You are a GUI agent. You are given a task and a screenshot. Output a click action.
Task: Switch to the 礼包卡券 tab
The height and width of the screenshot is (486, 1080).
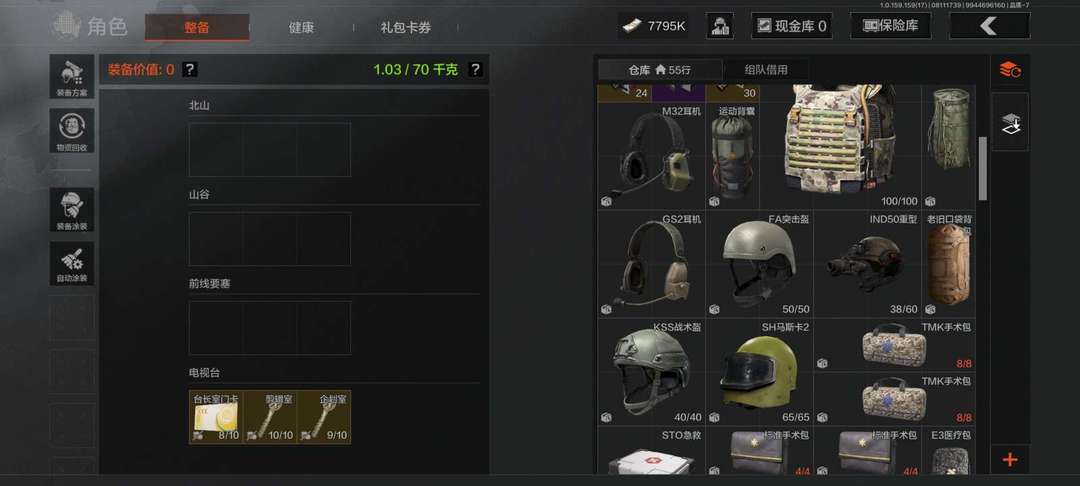click(406, 28)
